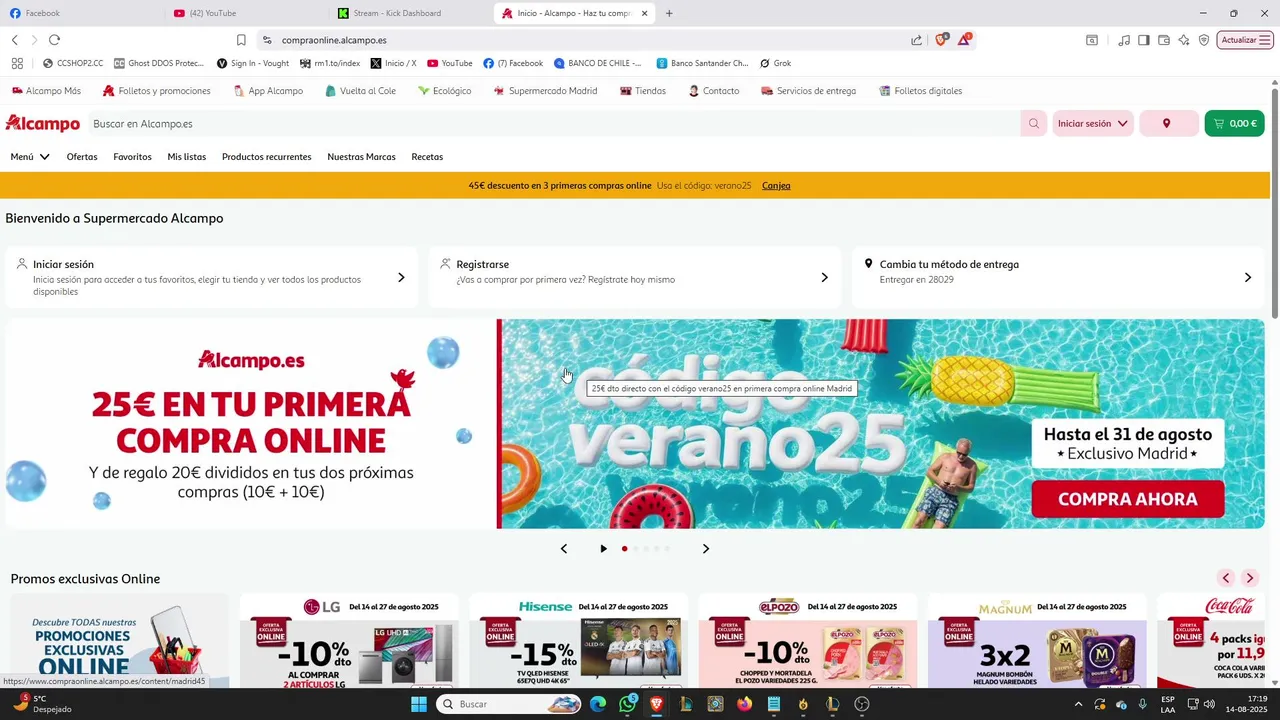Play the banner carousel
The width and height of the screenshot is (1280, 720).
tap(603, 548)
